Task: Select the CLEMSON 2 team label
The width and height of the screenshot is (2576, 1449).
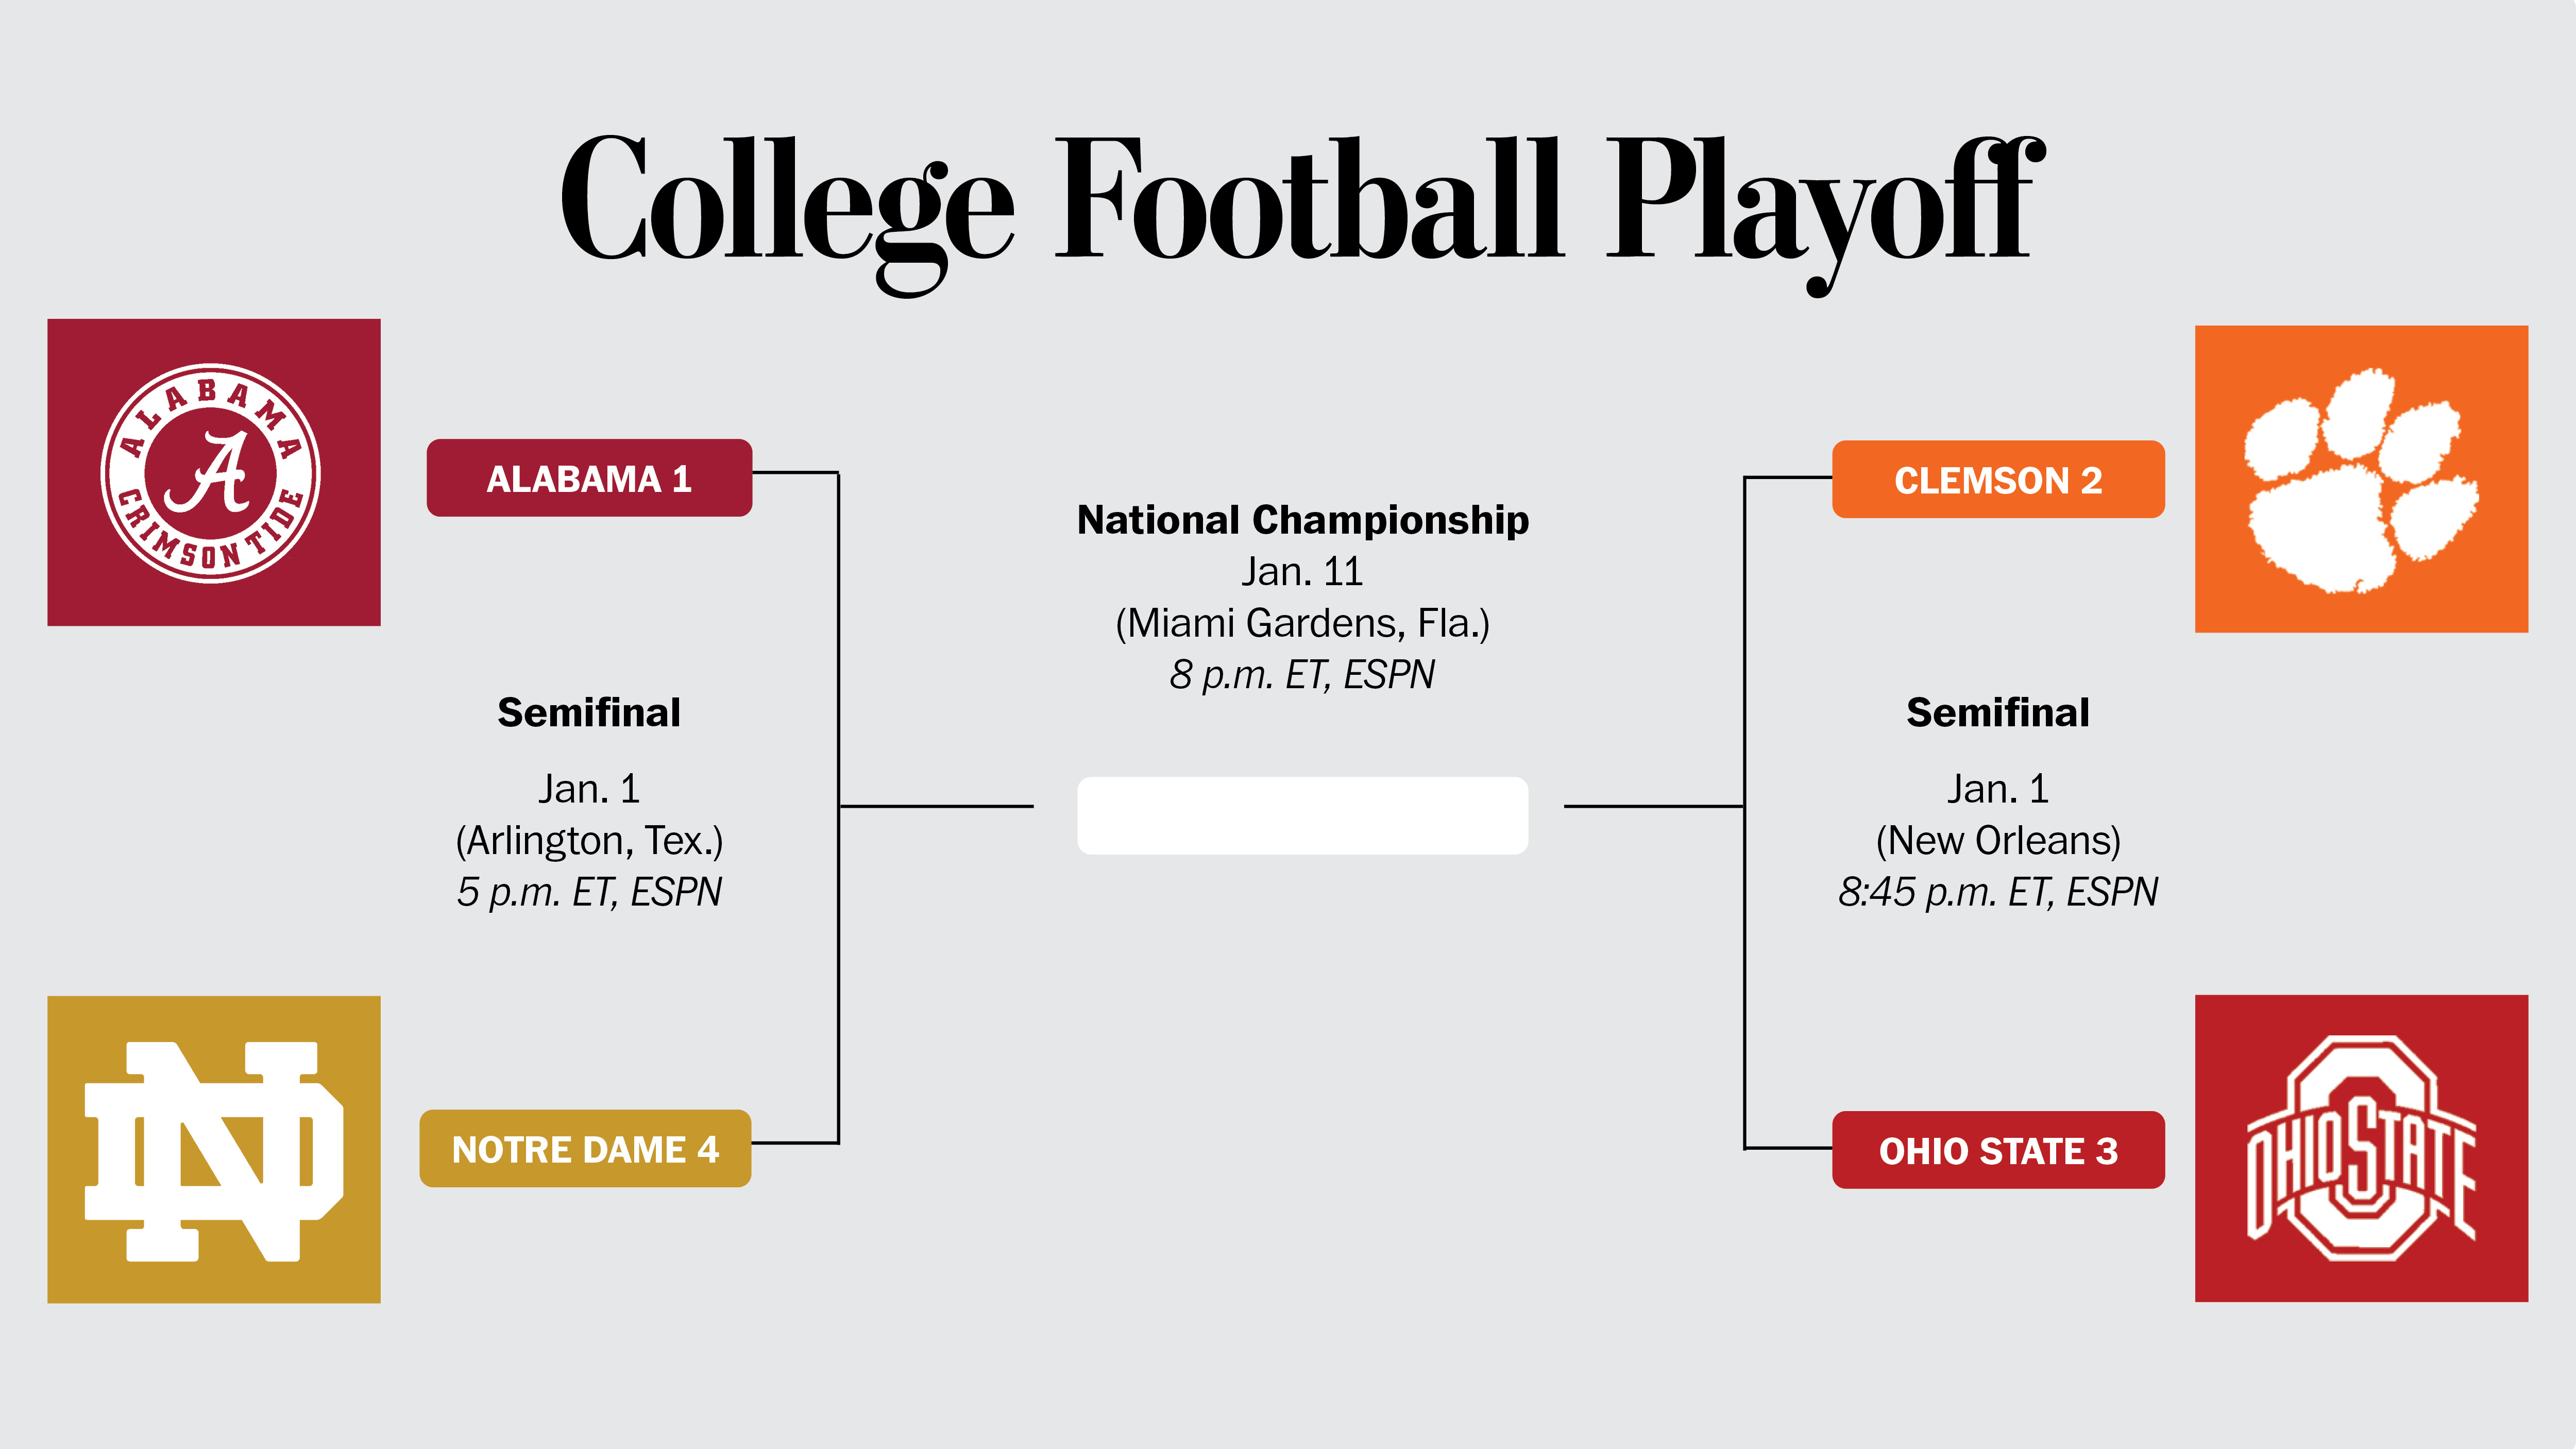Action: pyautogui.click(x=1997, y=479)
